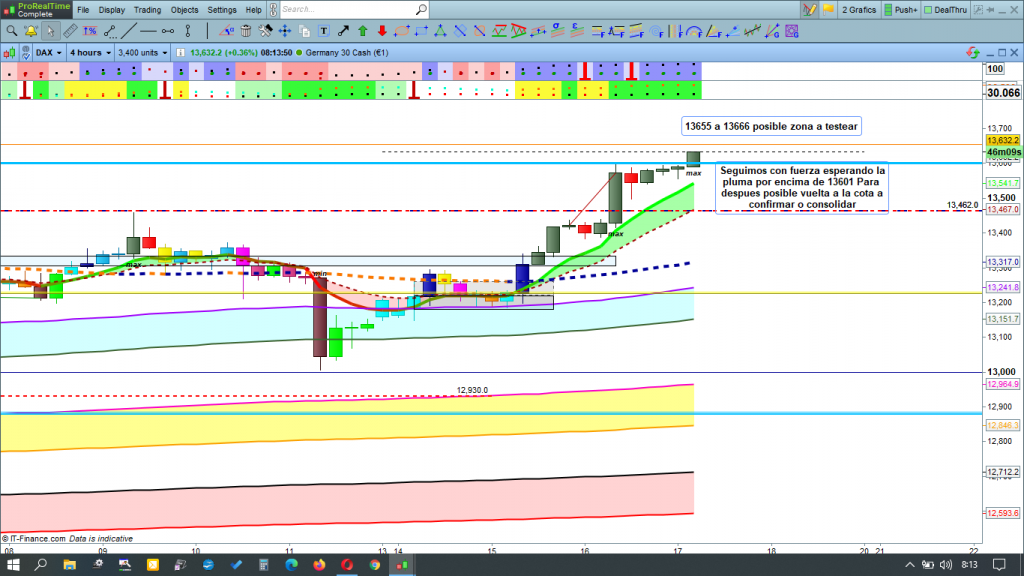Expand the 4 hours timeframe dropdown
Screen dimensions: 1024x576
(x=91, y=52)
